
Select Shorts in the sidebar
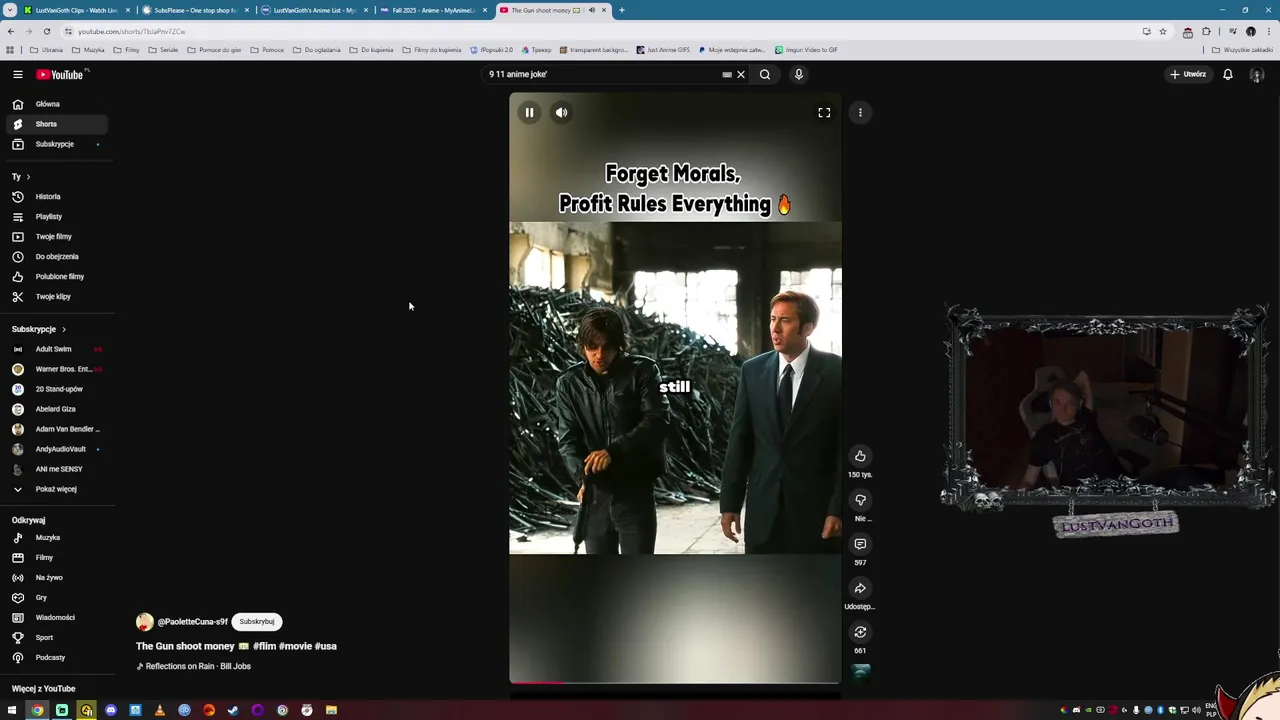point(57,124)
